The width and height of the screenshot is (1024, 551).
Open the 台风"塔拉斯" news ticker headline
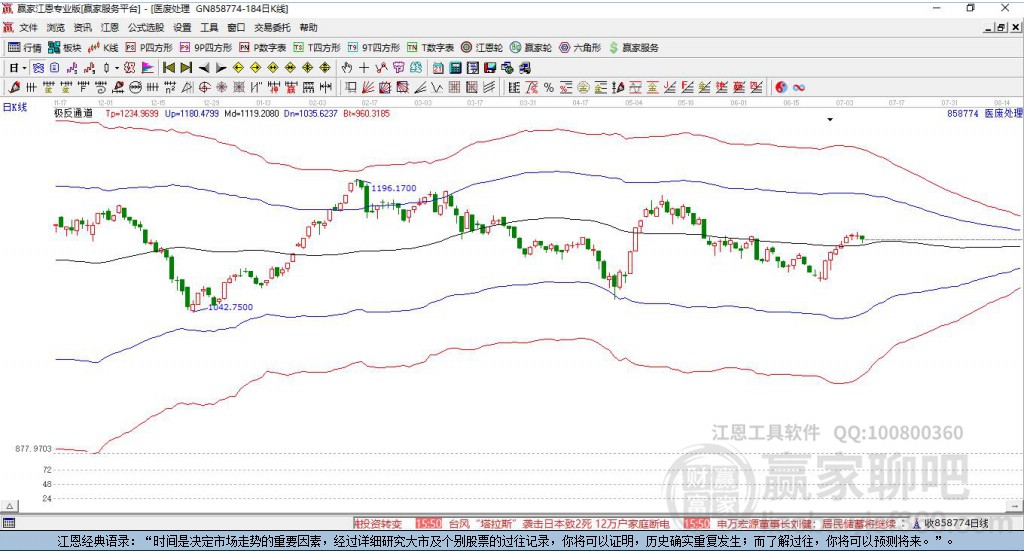point(559,524)
